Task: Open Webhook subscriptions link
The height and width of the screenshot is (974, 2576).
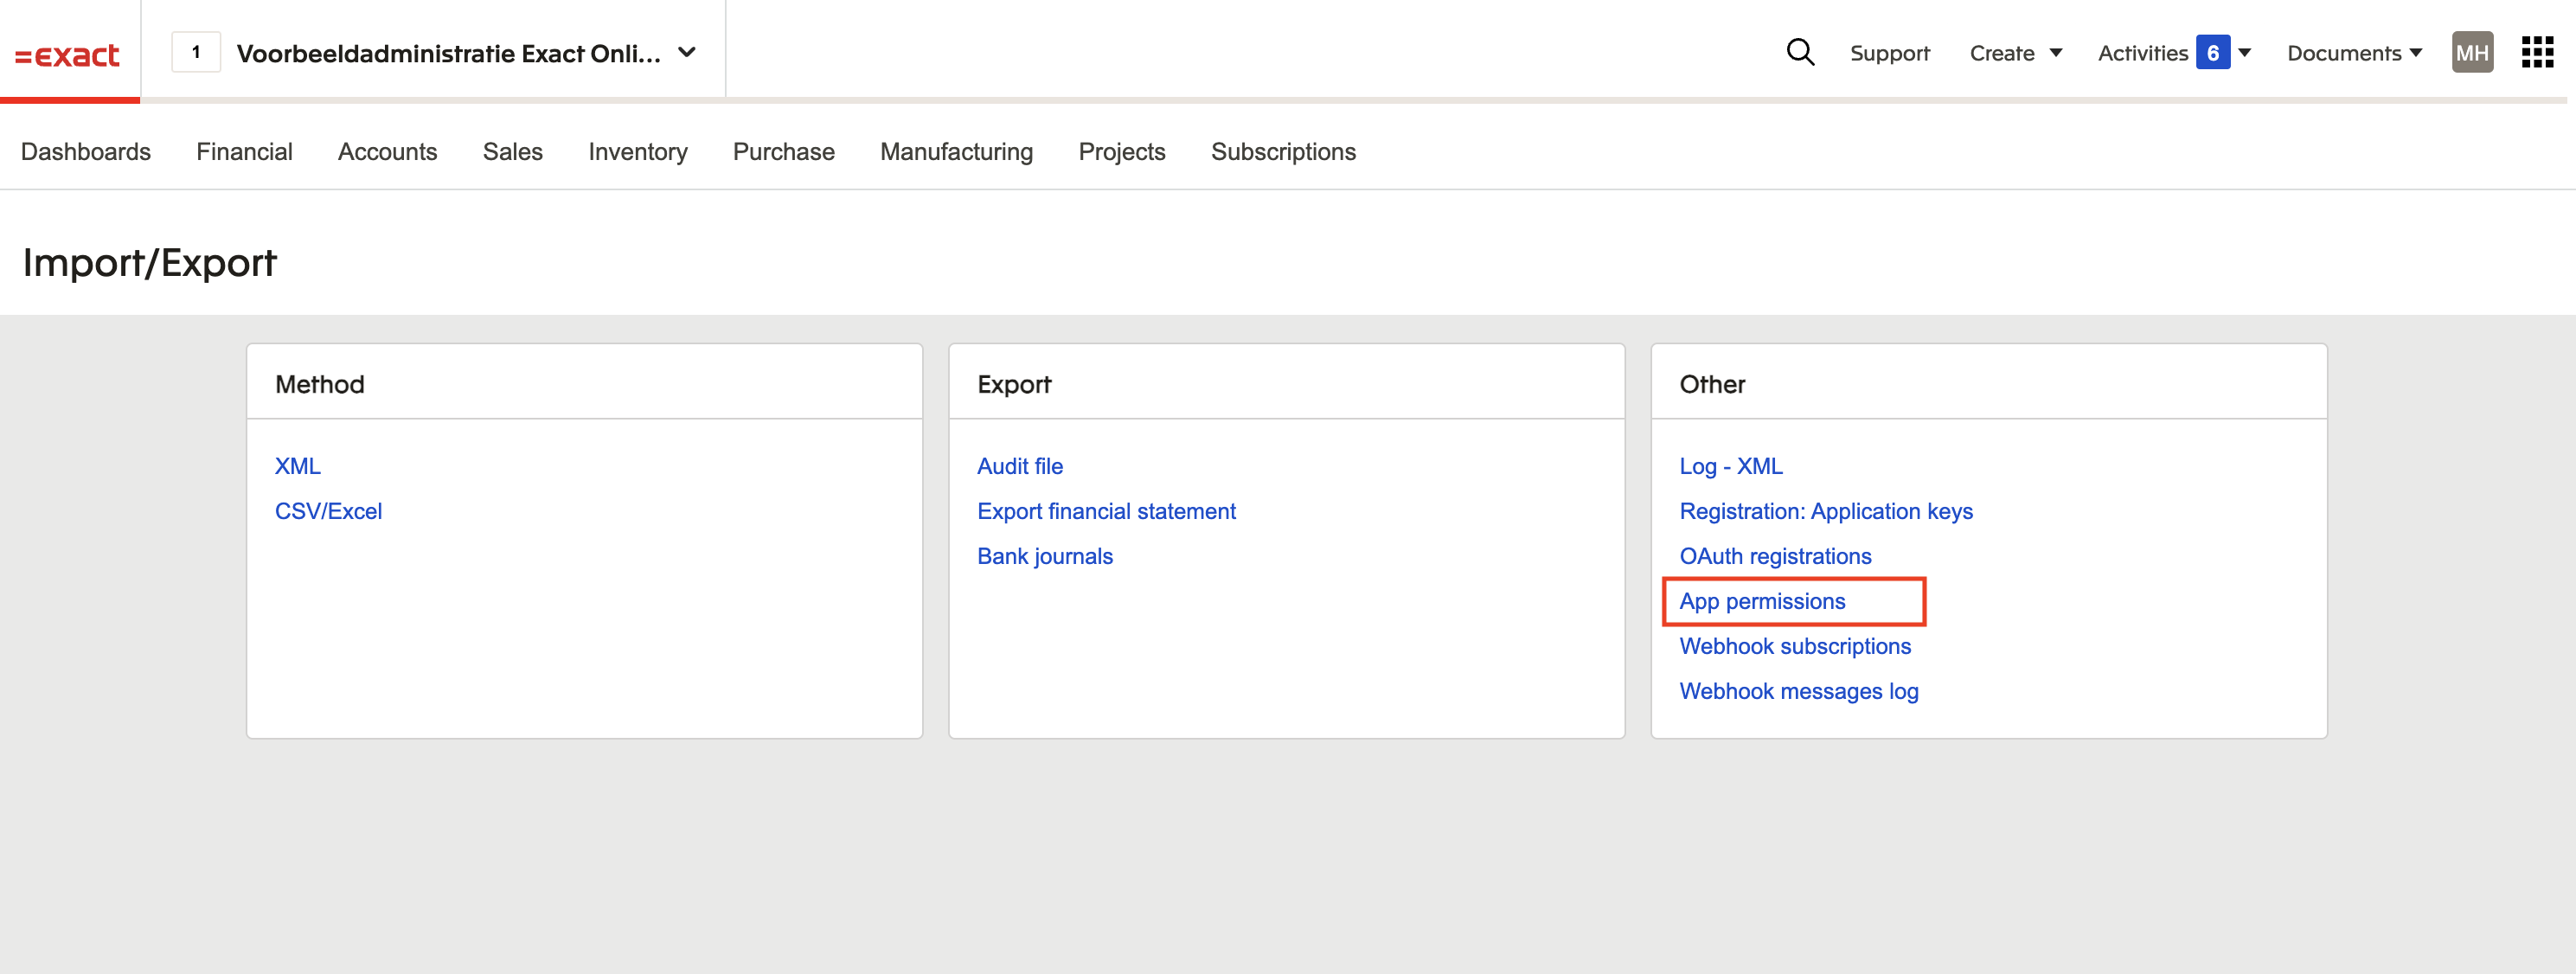Action: coord(1794,646)
